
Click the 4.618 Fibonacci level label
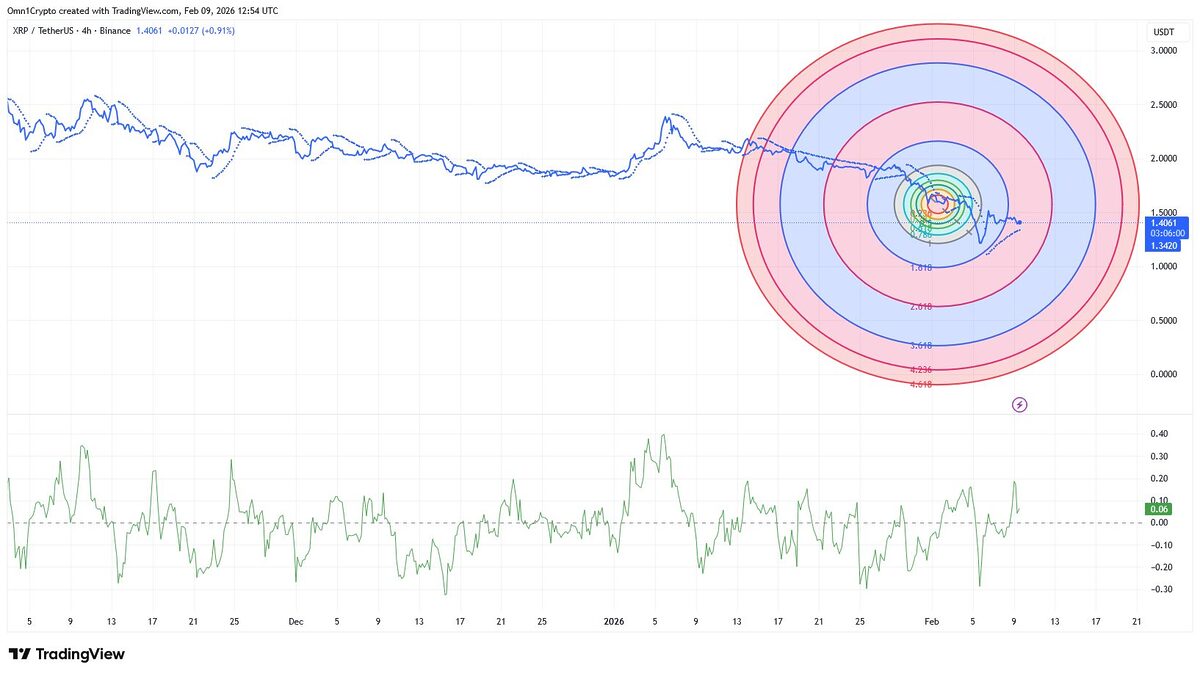[922, 383]
